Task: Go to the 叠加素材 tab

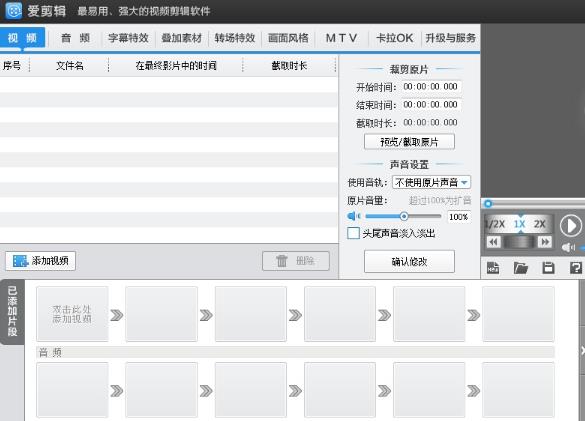Action: [x=182, y=38]
